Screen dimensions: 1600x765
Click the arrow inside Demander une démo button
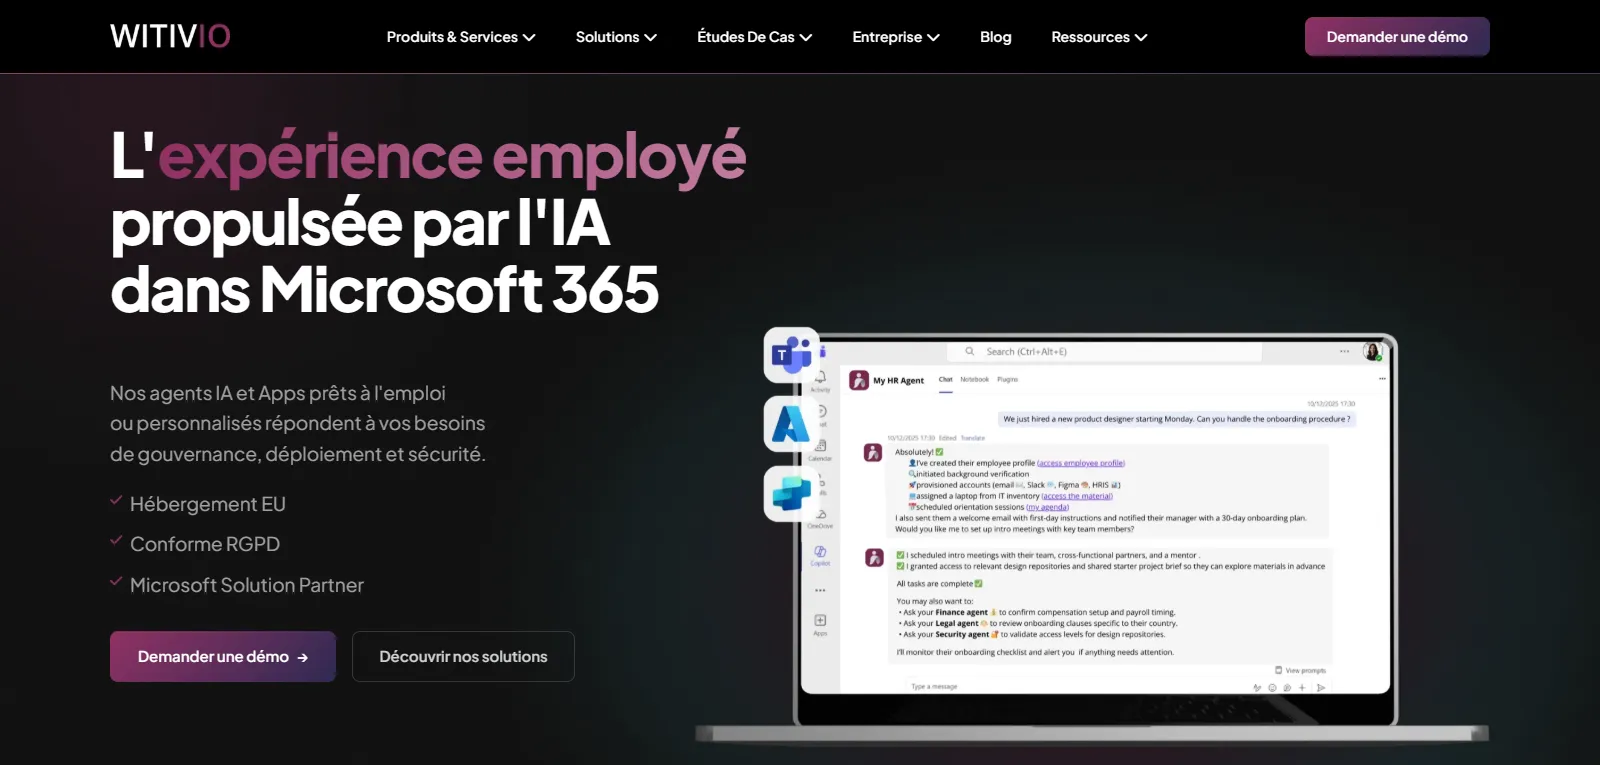coord(303,657)
